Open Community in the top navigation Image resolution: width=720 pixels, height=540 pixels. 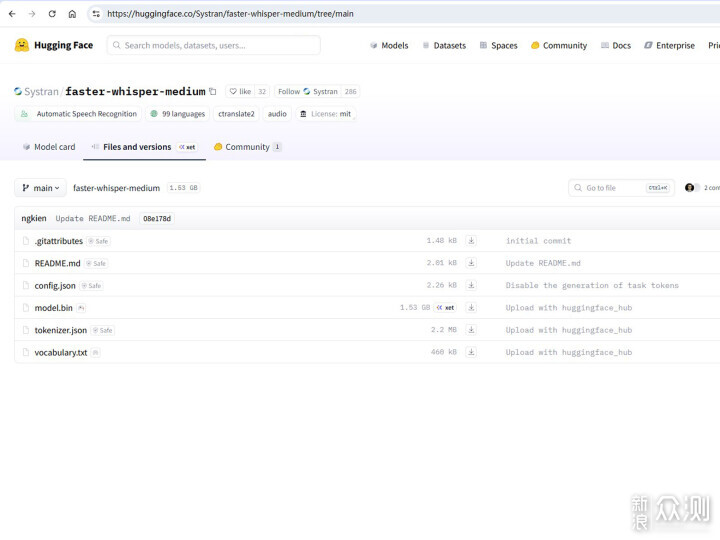[559, 45]
